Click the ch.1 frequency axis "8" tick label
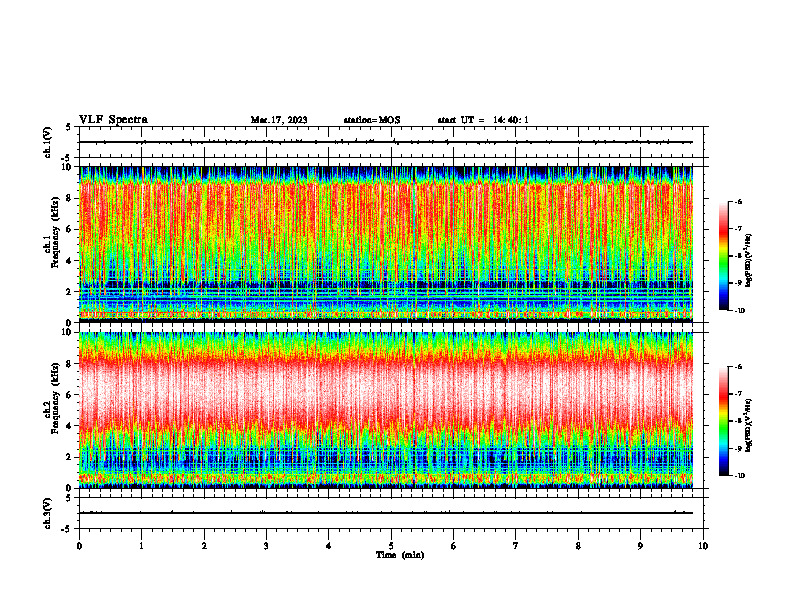Viewport: 792px width, 612px height. [x=69, y=198]
